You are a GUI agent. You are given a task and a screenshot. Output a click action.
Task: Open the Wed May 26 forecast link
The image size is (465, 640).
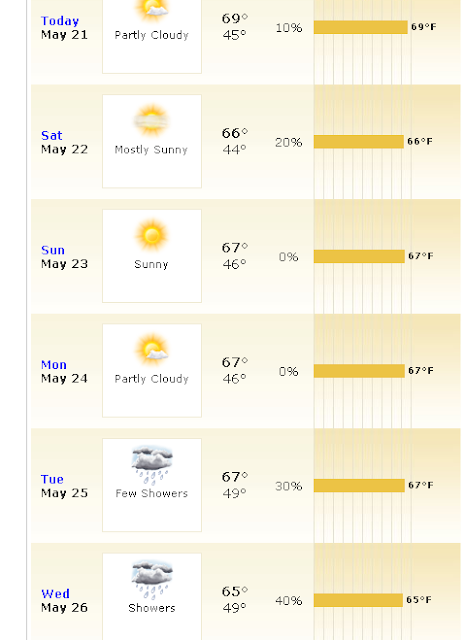[x=56, y=594]
